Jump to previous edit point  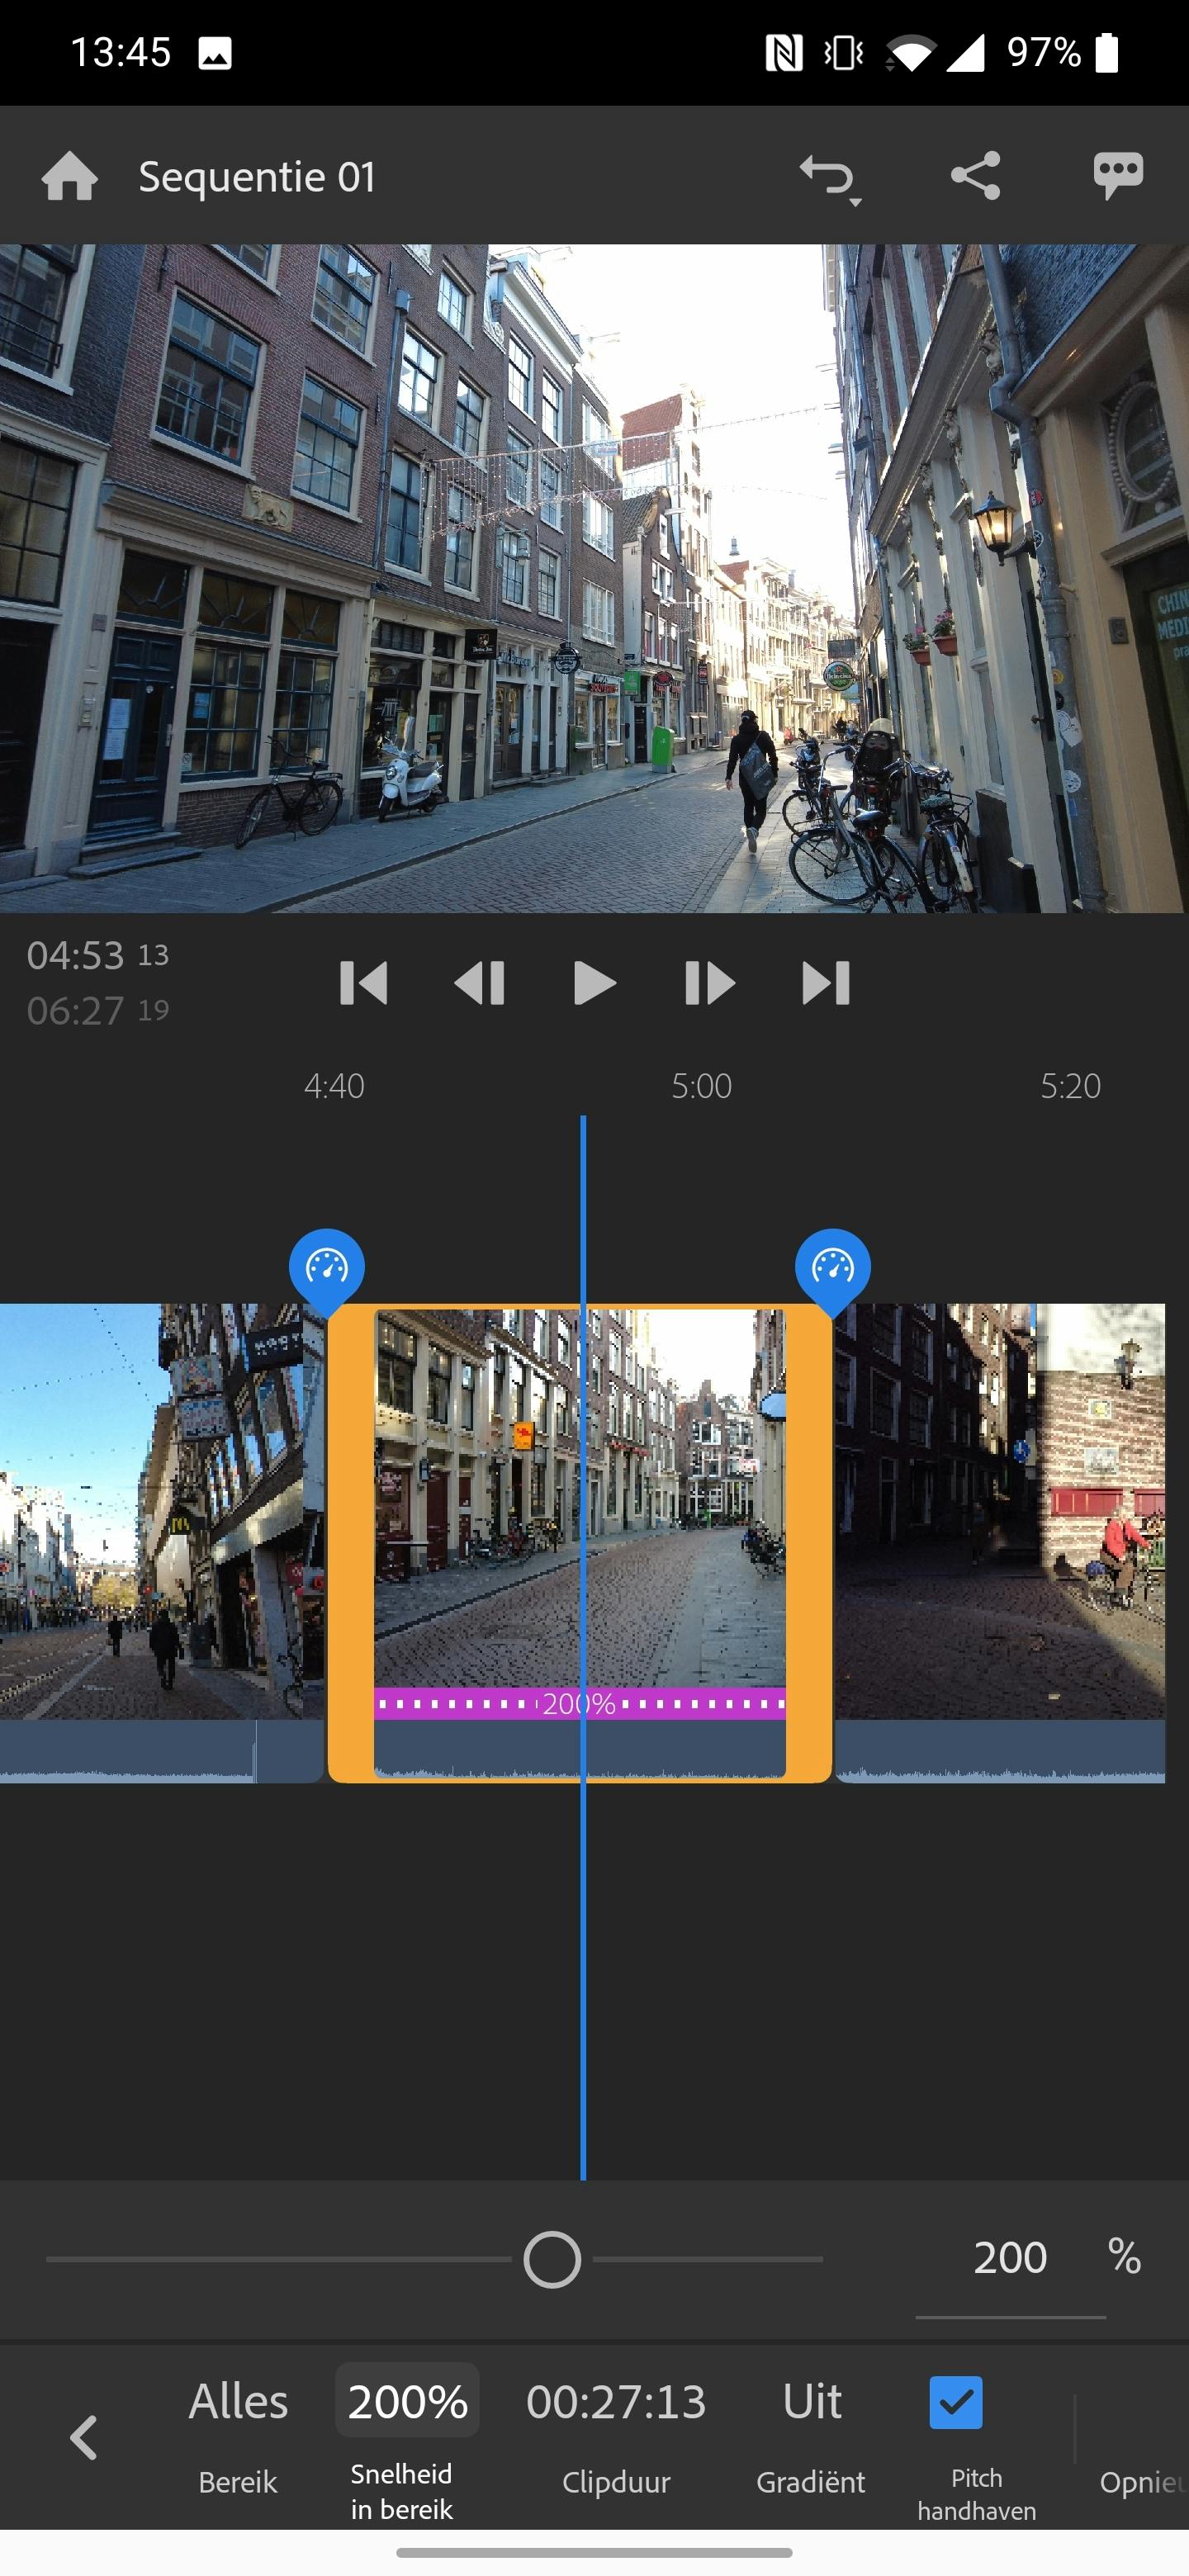tap(363, 983)
